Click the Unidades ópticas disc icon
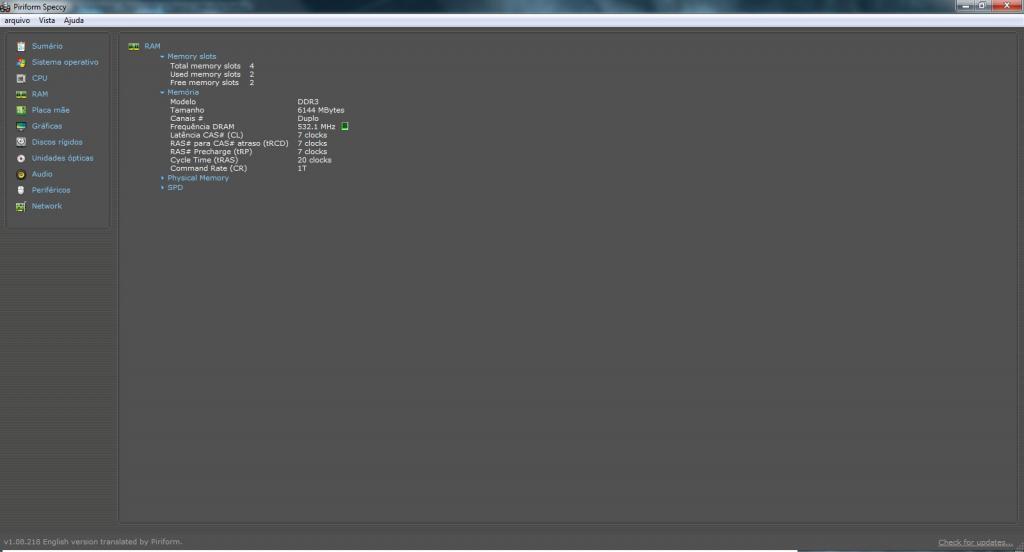This screenshot has width=1024, height=552. pos(21,158)
